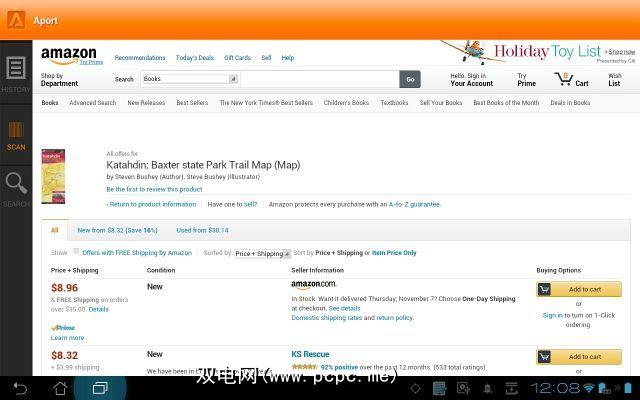This screenshot has height=400, width=640.
Task: Click the Katahdin map cover thumbnail
Action: click(x=53, y=176)
